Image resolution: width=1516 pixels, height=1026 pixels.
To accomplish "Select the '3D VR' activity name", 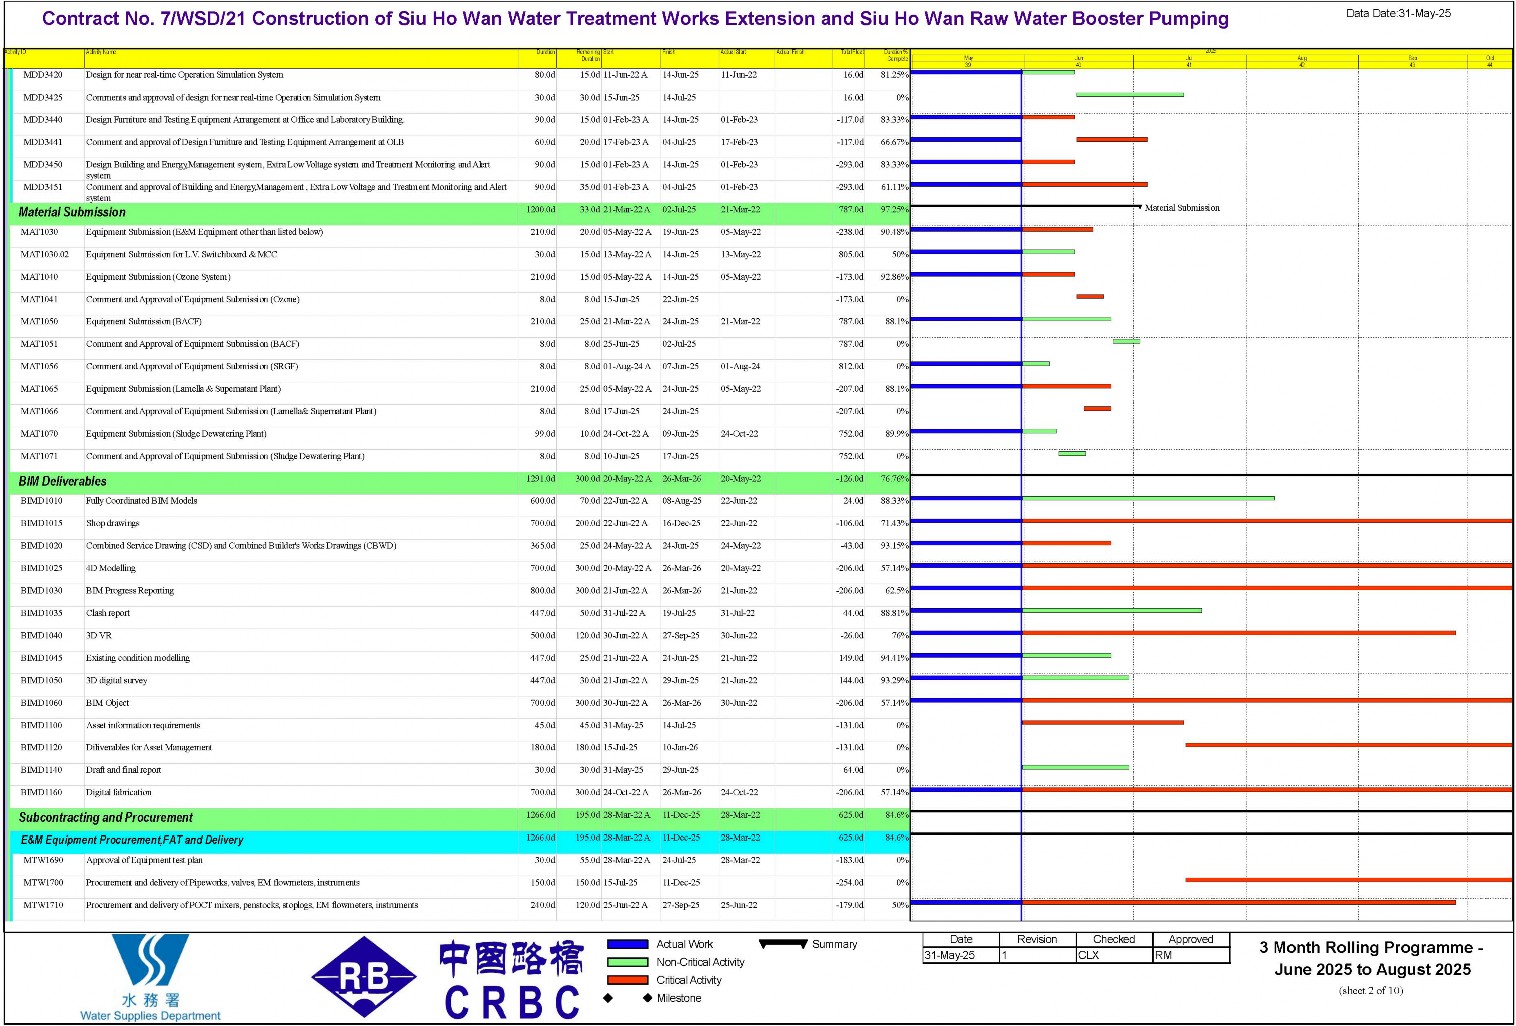I will pyautogui.click(x=99, y=635).
